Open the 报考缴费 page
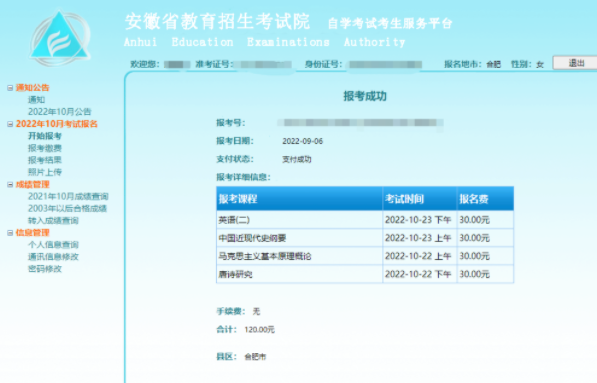This screenshot has width=597, height=383. point(45,148)
